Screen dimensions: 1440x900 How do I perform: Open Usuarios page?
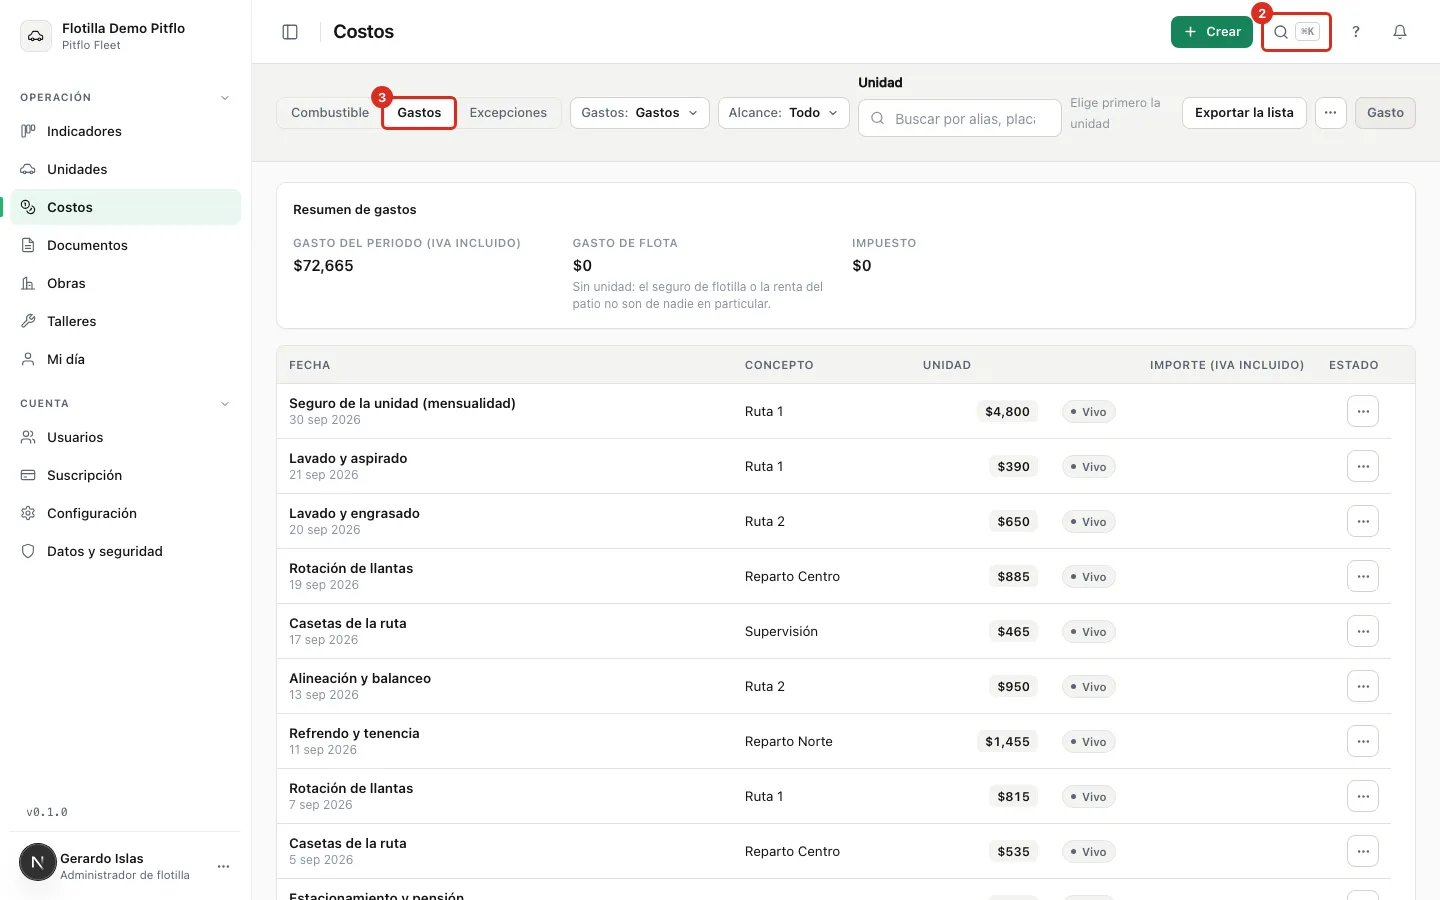(126, 437)
